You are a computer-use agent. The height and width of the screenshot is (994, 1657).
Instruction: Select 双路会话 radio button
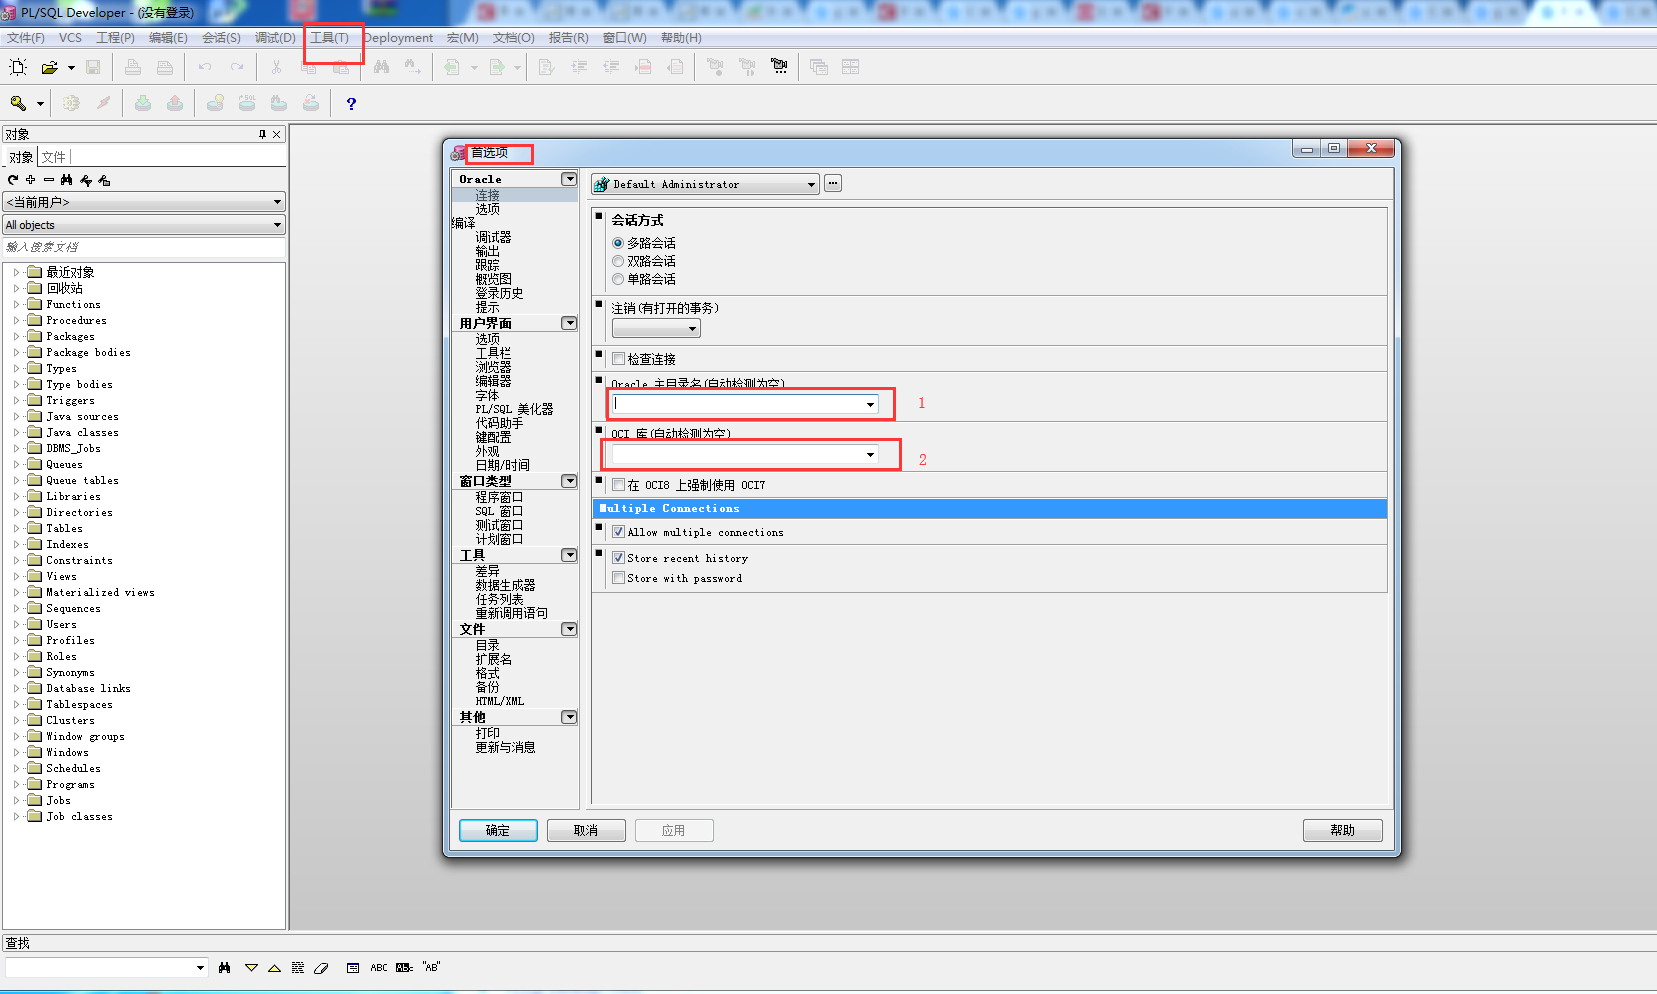(x=618, y=261)
